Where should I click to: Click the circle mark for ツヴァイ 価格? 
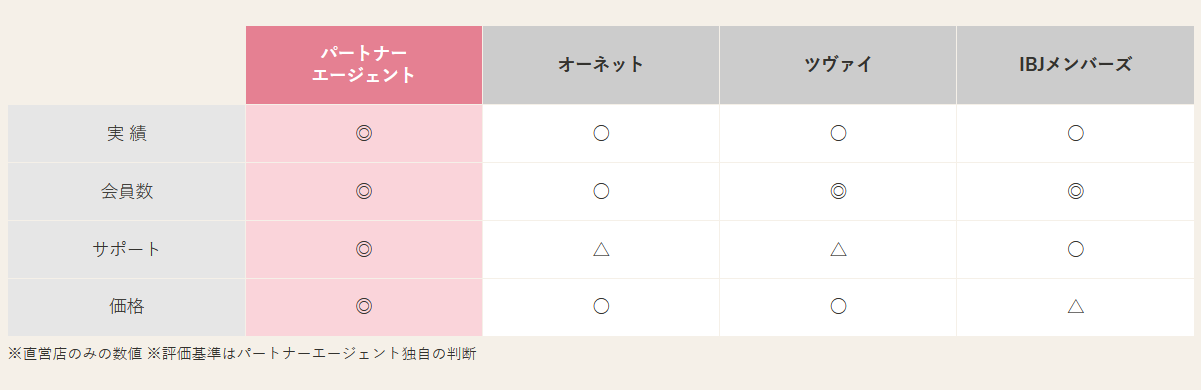838,307
